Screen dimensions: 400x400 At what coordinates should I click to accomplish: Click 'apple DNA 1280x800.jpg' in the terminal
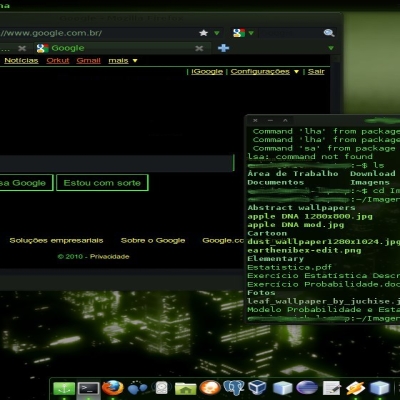click(x=310, y=216)
